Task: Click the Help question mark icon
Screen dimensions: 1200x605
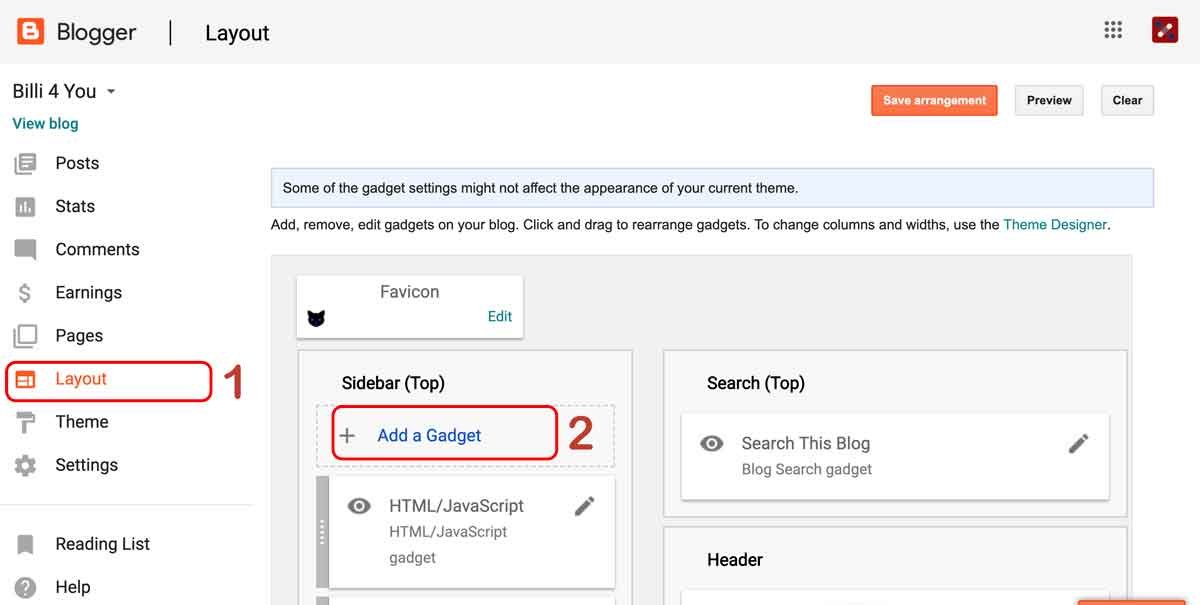Action: click(x=26, y=587)
